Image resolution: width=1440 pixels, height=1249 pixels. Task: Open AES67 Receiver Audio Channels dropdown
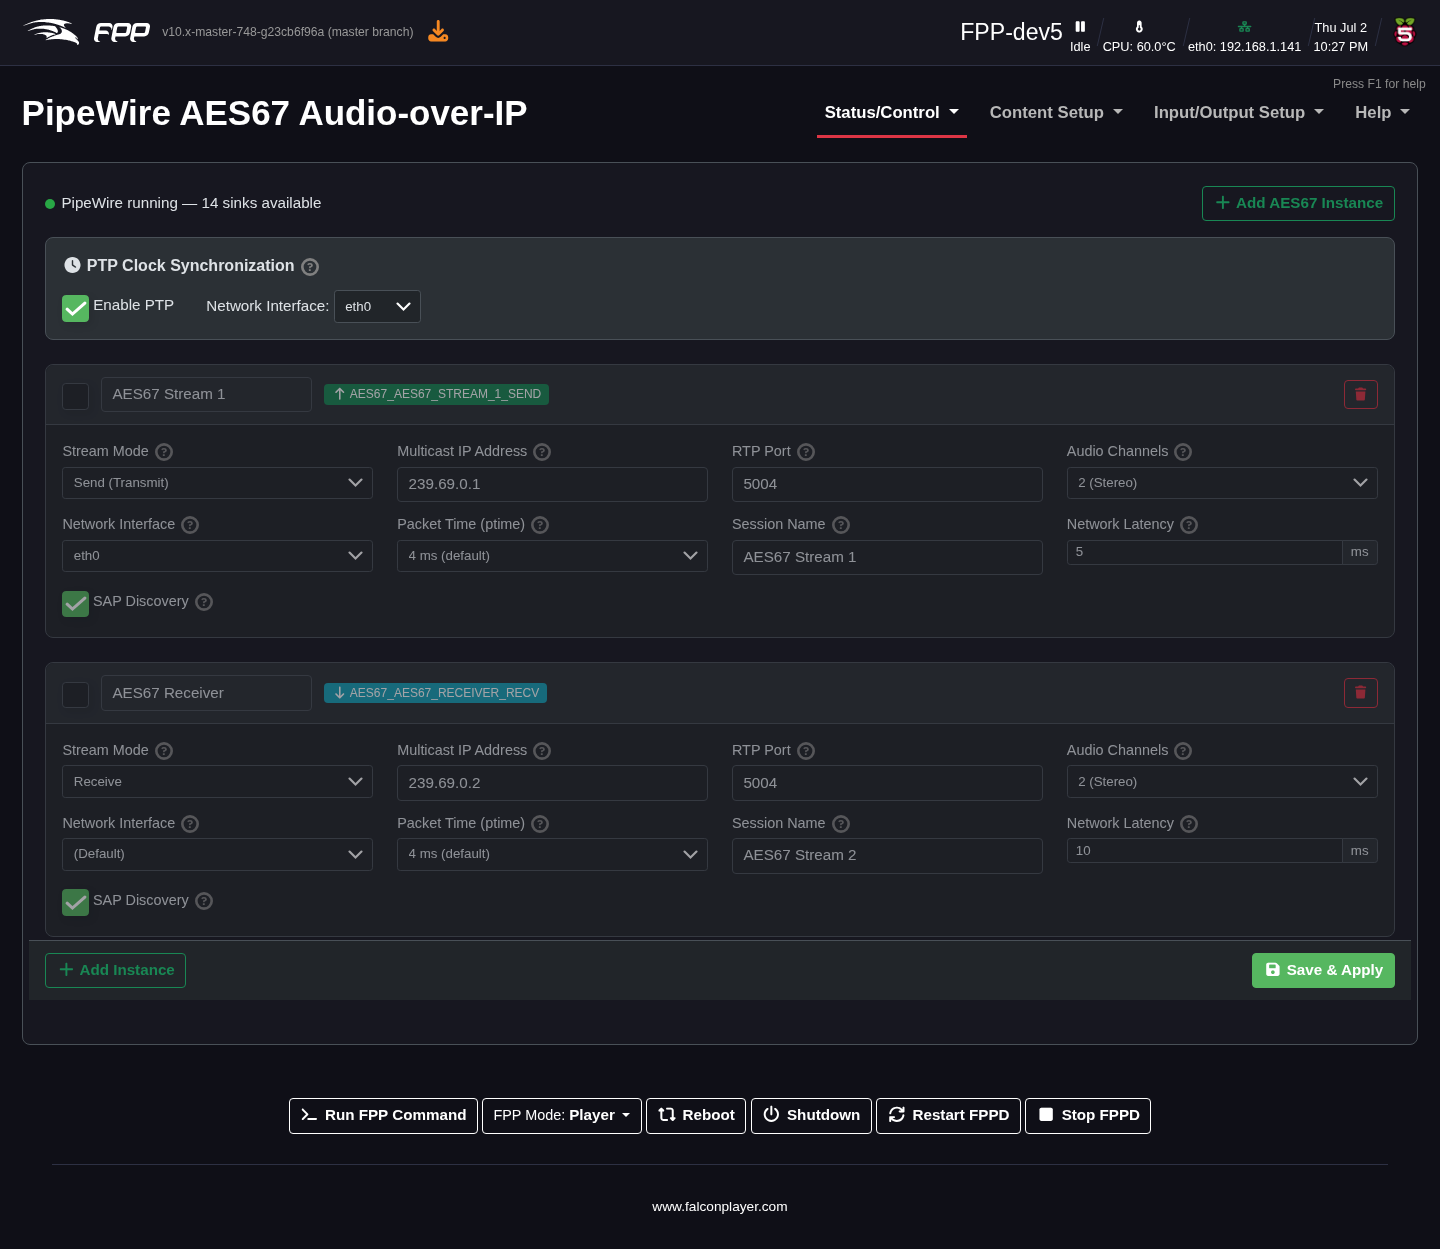1222,782
